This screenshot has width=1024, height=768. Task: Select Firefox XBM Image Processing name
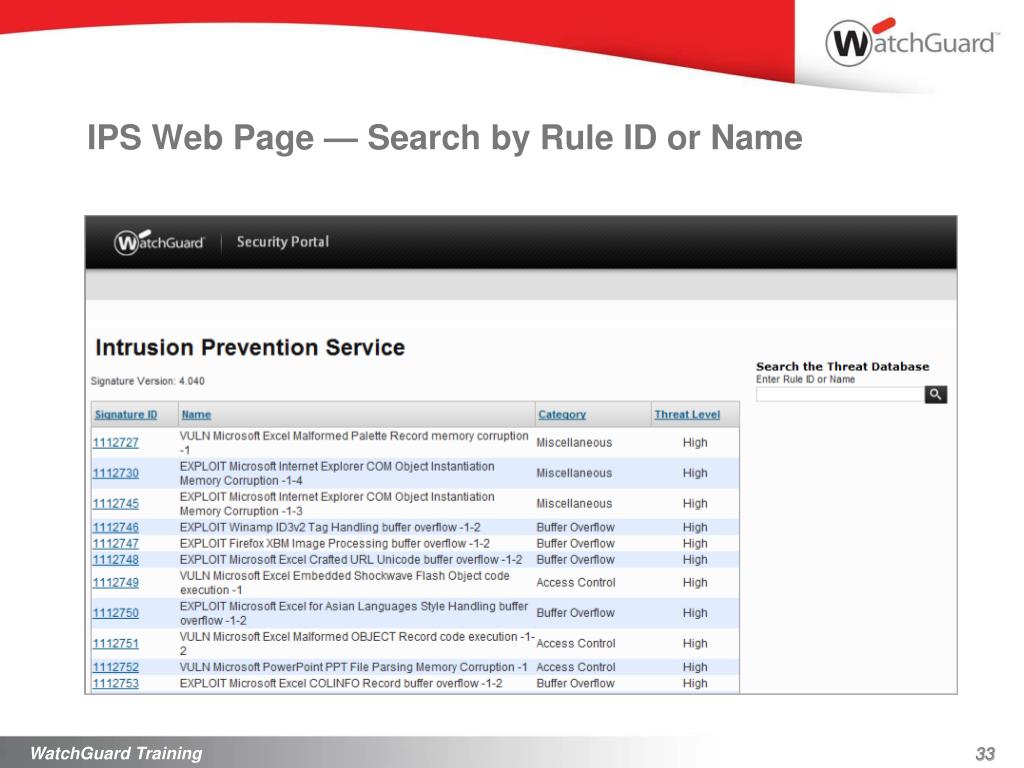coord(334,543)
